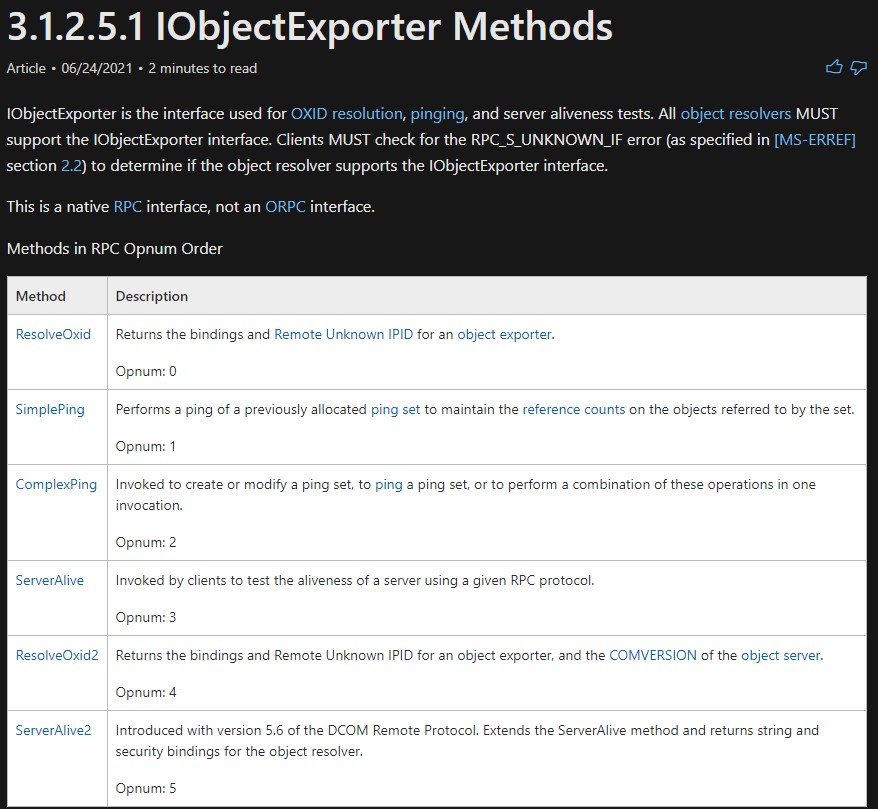Click the thumbs down feedback icon

(858, 68)
